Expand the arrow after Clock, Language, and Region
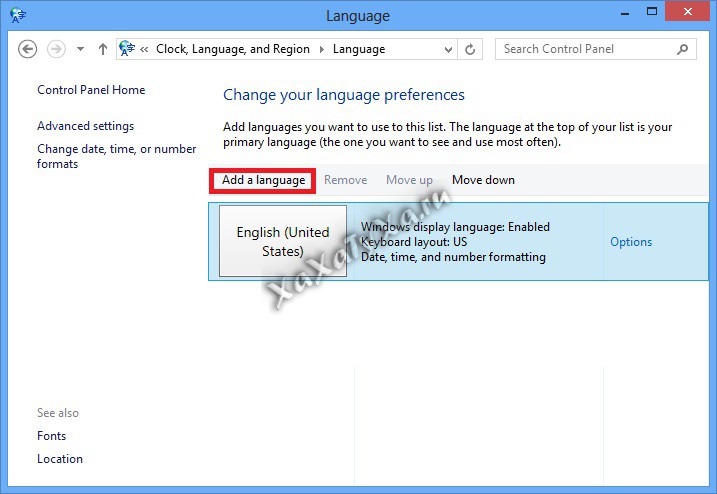Viewport: 717px width, 494px height. tap(322, 49)
